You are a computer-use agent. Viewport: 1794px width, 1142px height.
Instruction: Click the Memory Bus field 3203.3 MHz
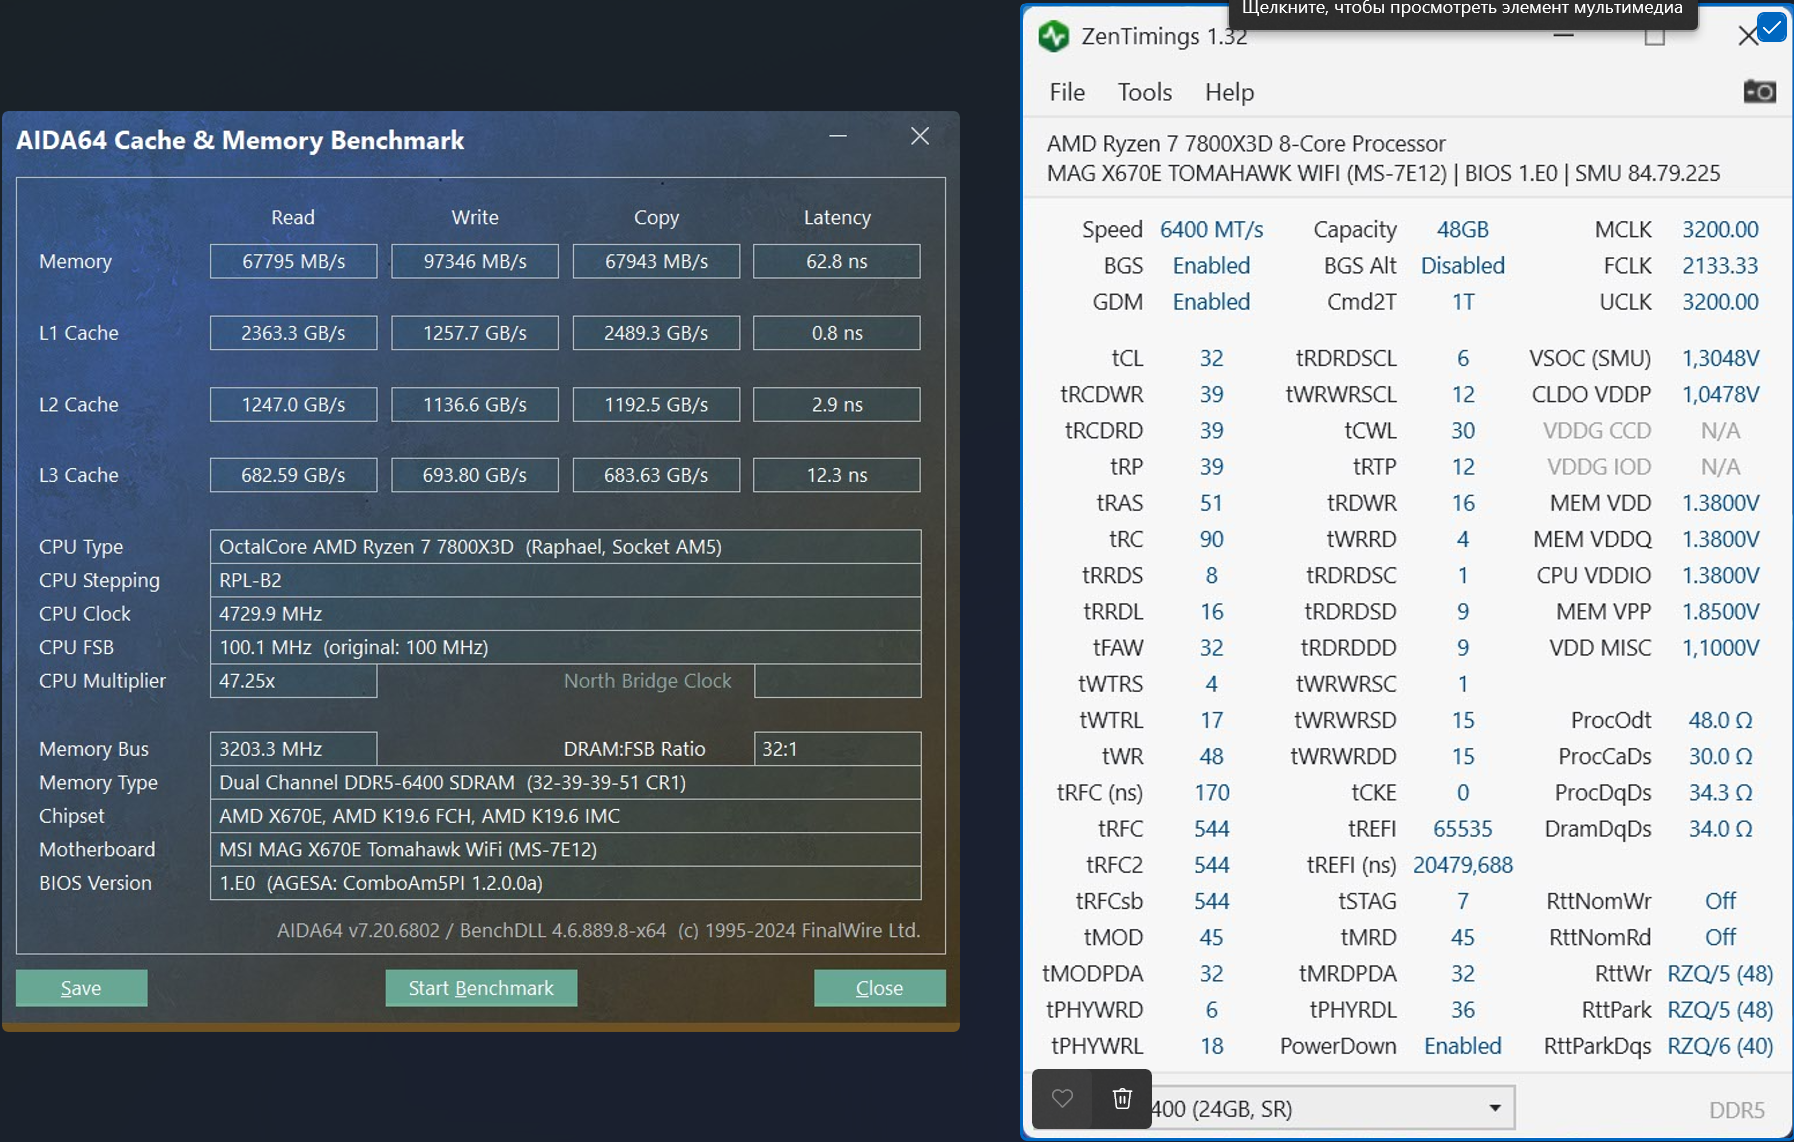coord(293,749)
